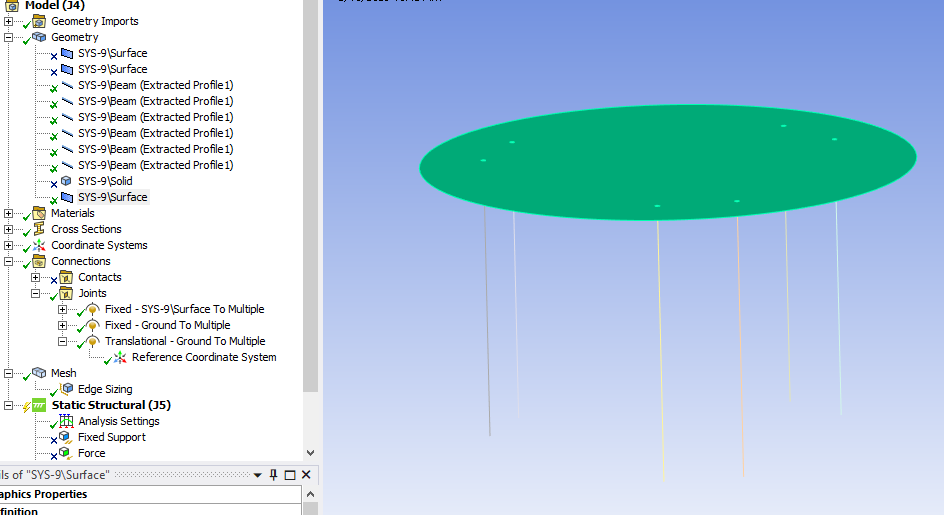This screenshot has height=515, width=944.
Task: Select the SYS-9\Solid body icon
Action: 66,181
